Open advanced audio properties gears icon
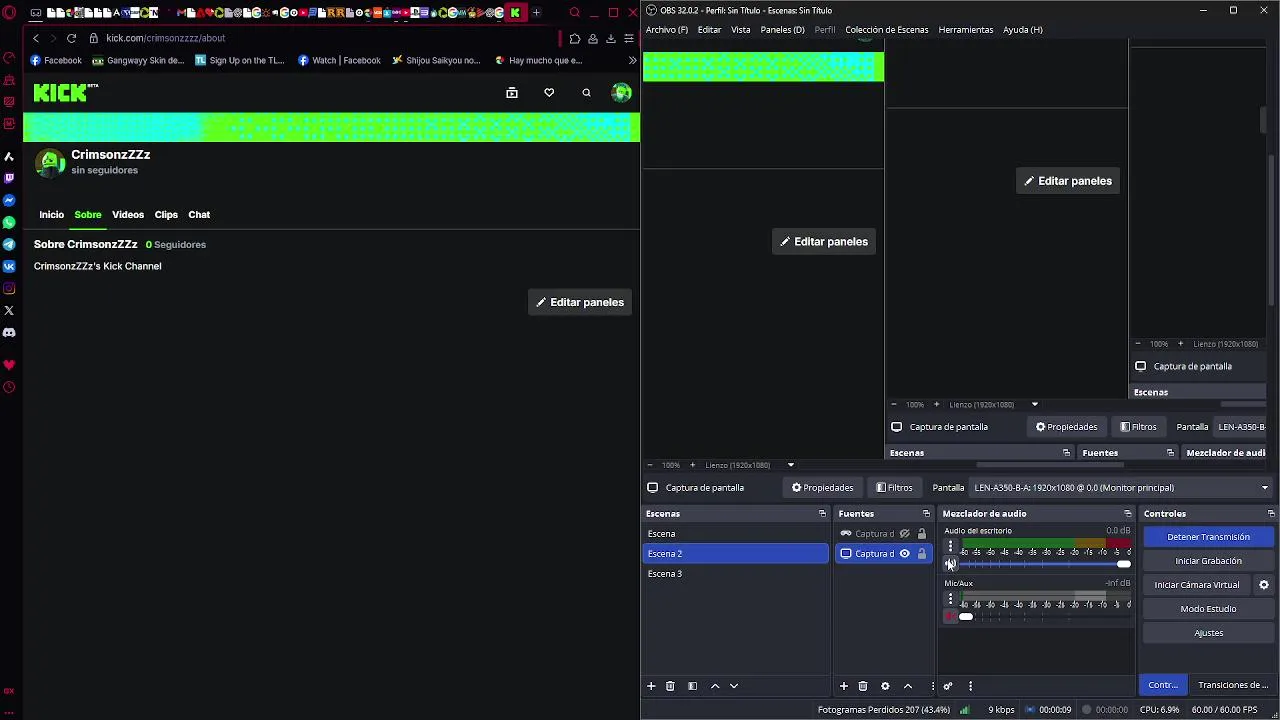1280x720 pixels. click(948, 686)
